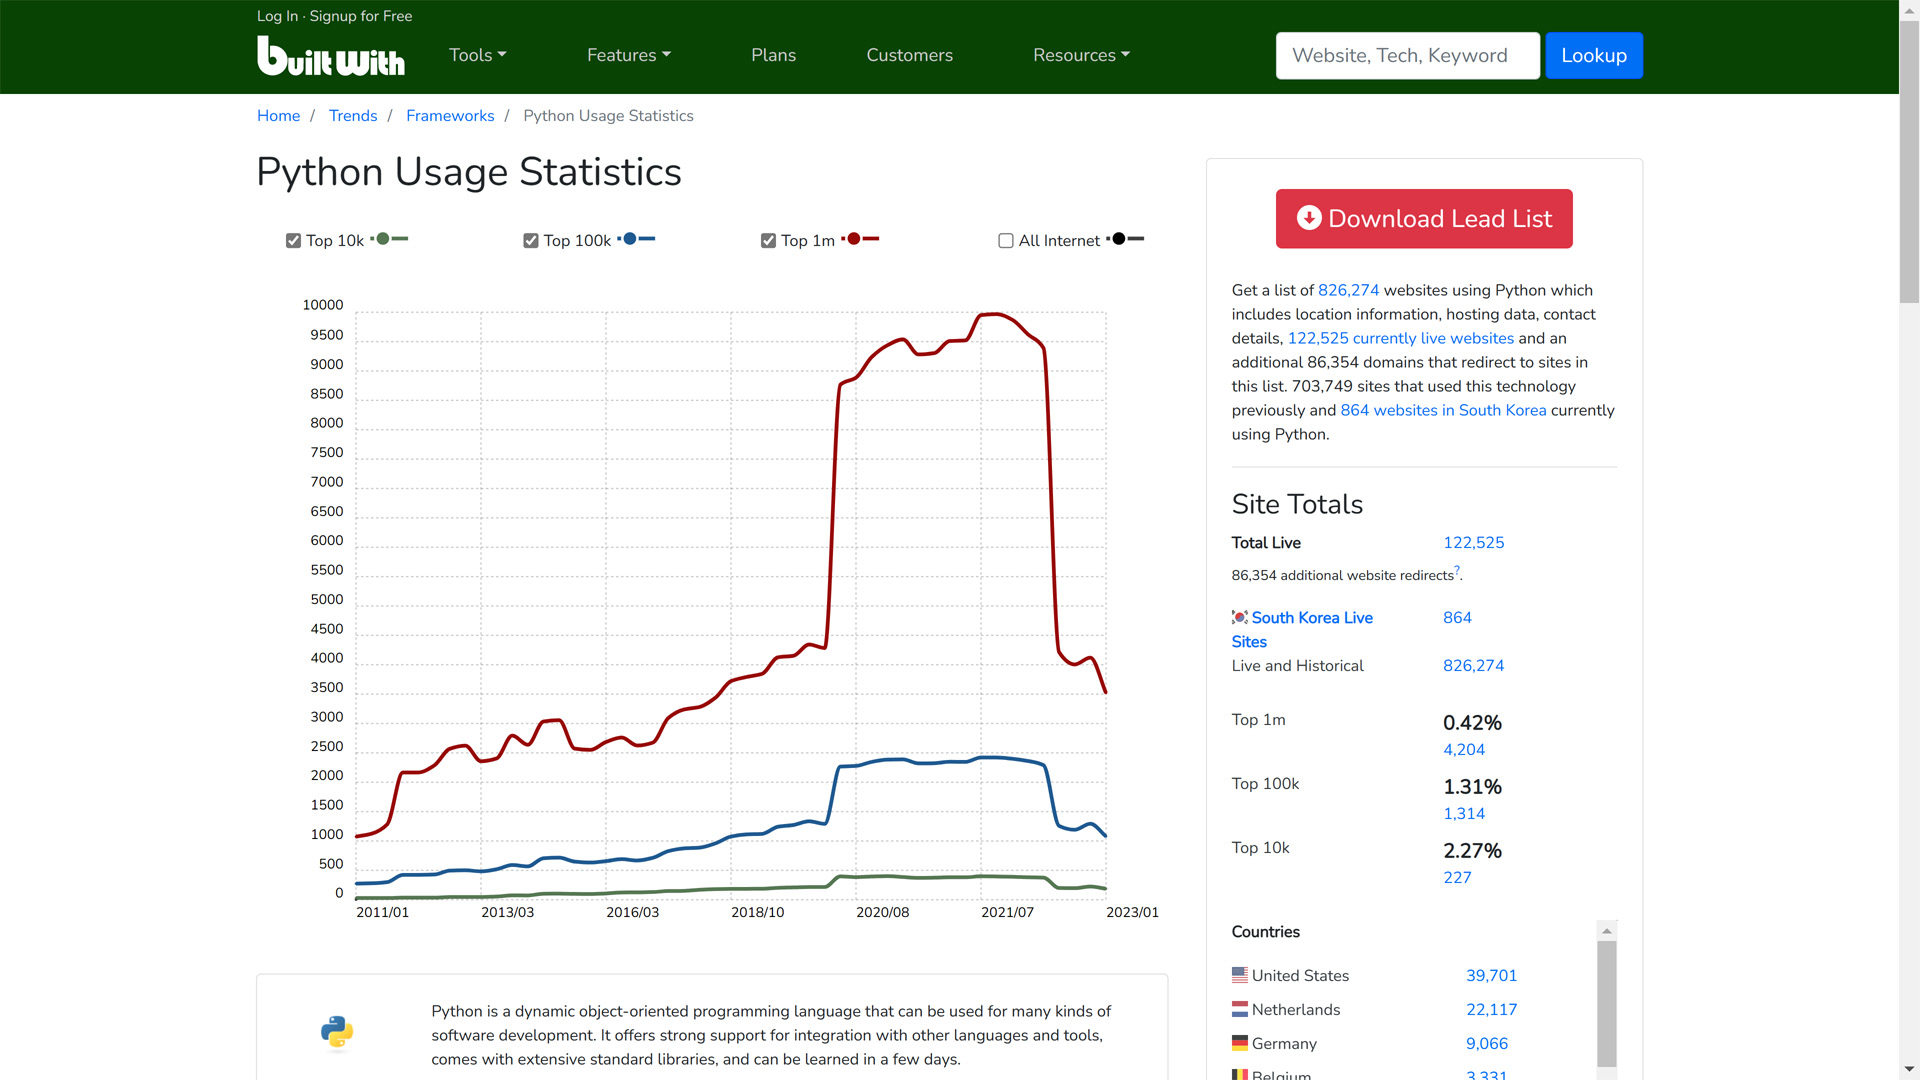Focus the Website, Tech, Keyword search field
The width and height of the screenshot is (1920, 1080).
(x=1407, y=56)
